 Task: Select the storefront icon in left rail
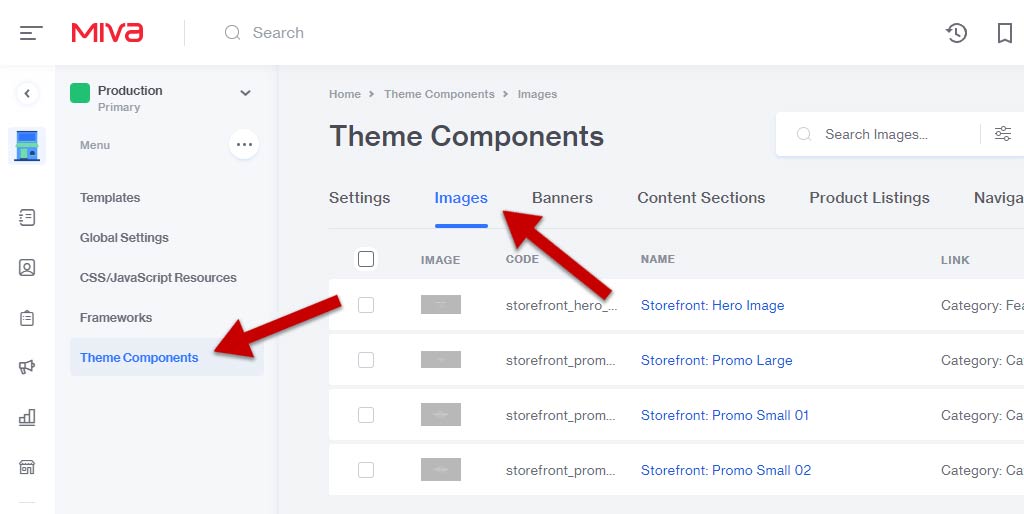pyautogui.click(x=27, y=146)
